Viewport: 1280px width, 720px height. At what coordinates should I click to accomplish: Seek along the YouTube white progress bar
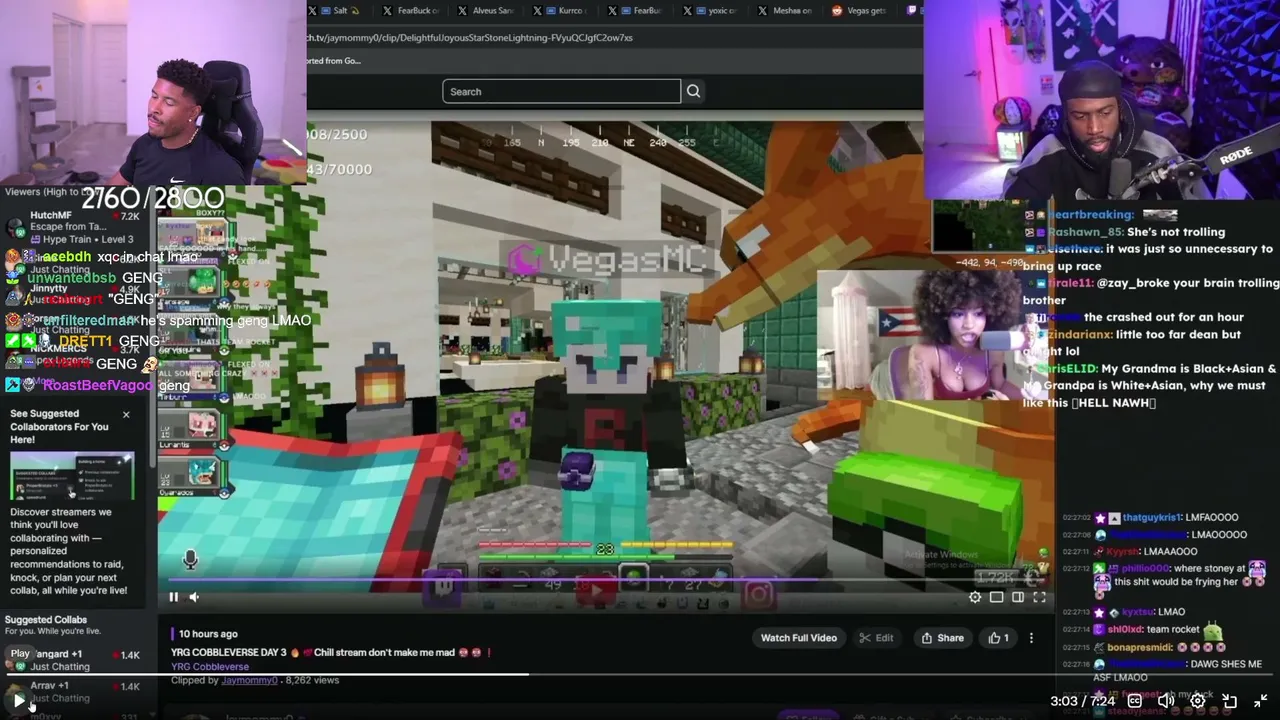(x=640, y=674)
